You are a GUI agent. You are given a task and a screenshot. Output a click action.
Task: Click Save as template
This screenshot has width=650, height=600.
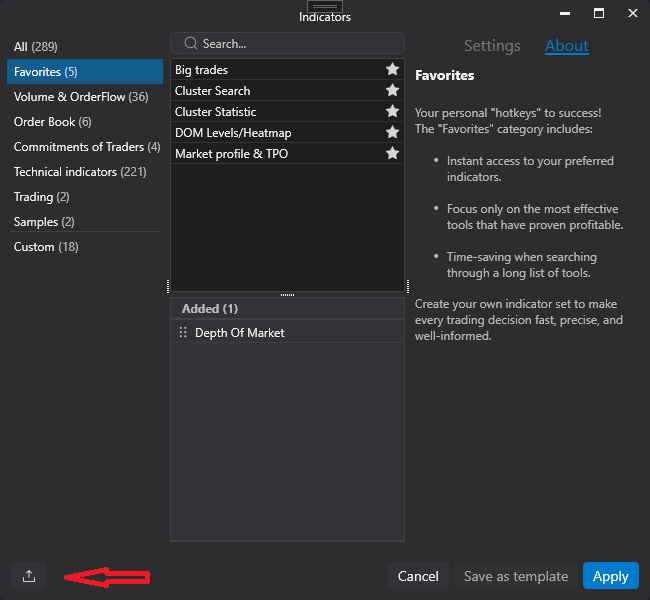[x=516, y=576]
